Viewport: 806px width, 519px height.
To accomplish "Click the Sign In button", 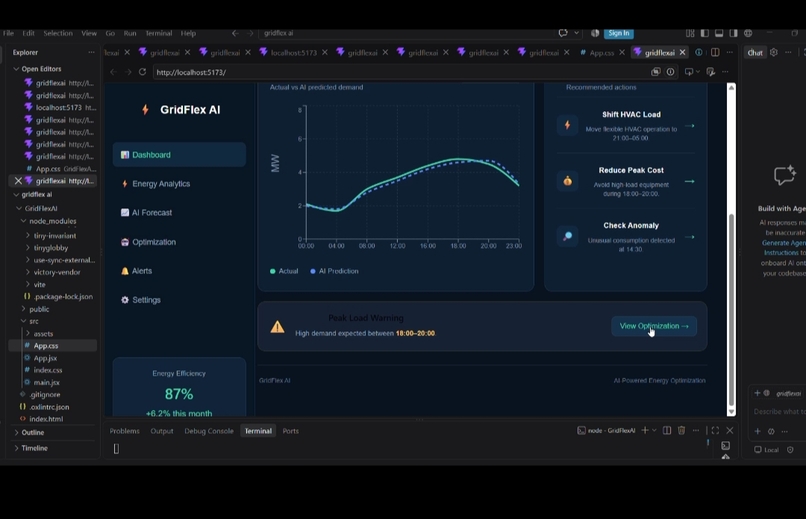I will click(619, 33).
